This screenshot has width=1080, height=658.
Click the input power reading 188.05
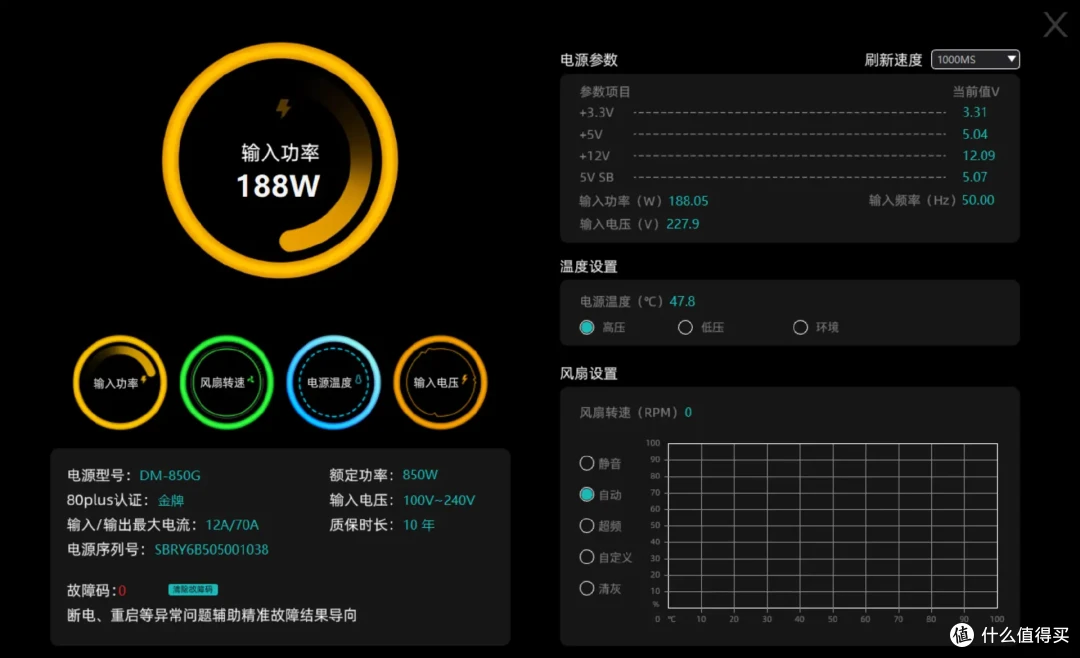click(x=688, y=201)
